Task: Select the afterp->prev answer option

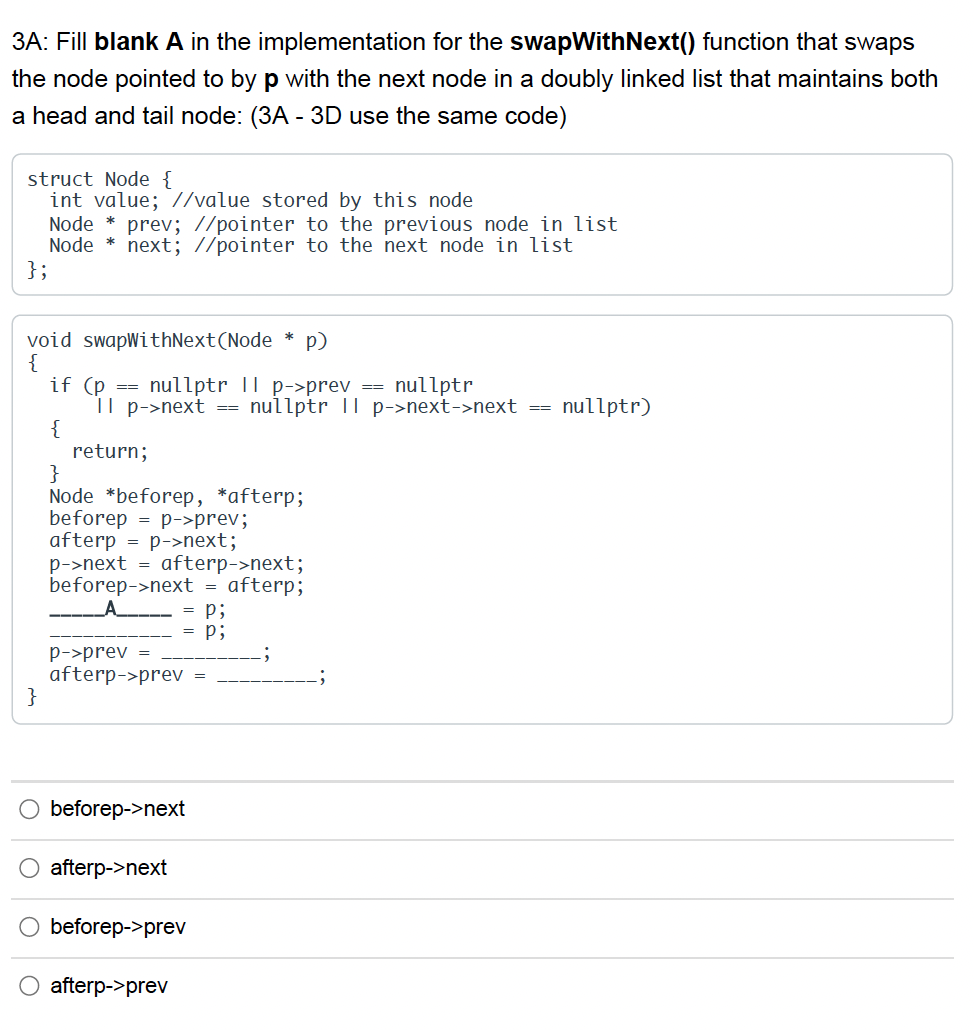Action: click(x=29, y=986)
